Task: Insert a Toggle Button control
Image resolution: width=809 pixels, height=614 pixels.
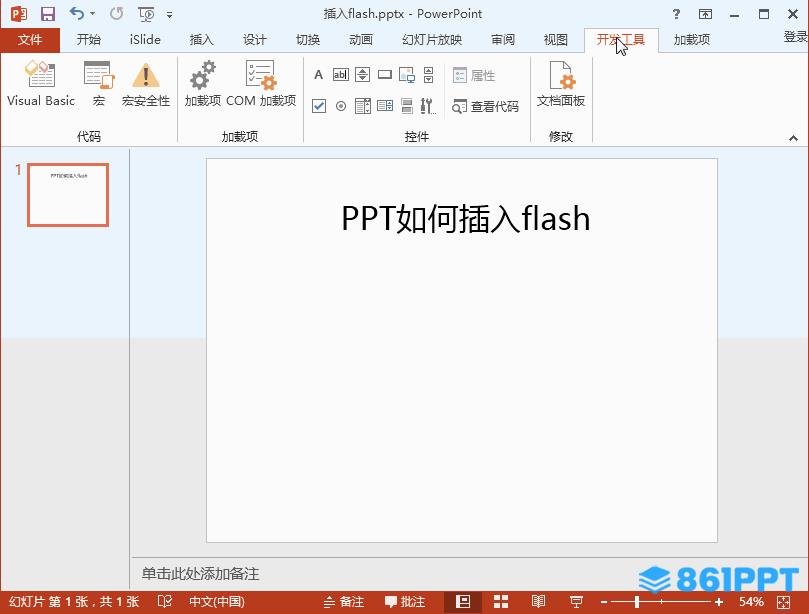Action: point(407,106)
